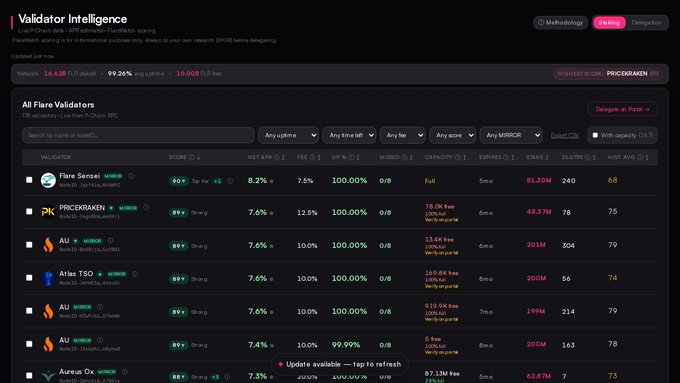Open the Any uptime filter dropdown
680x383 pixels.
pos(288,135)
